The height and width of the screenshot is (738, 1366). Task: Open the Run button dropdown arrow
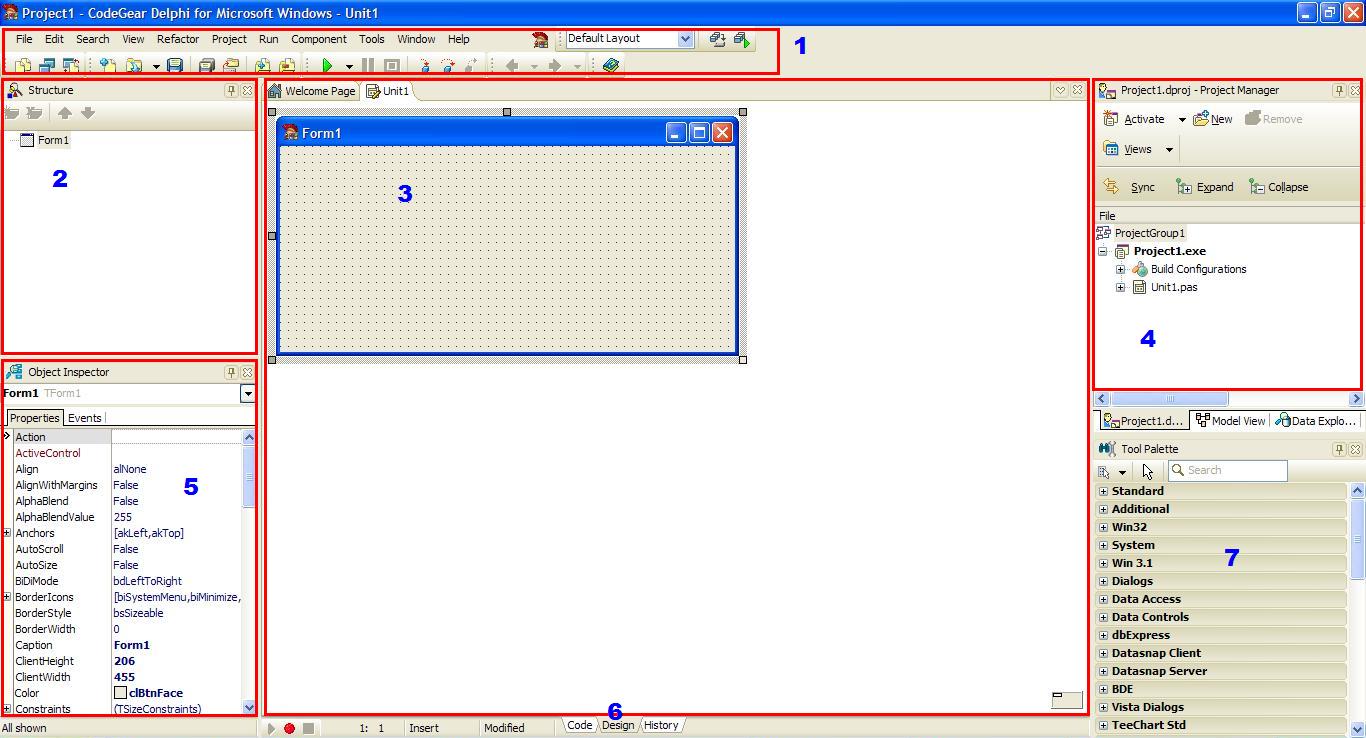pos(349,66)
